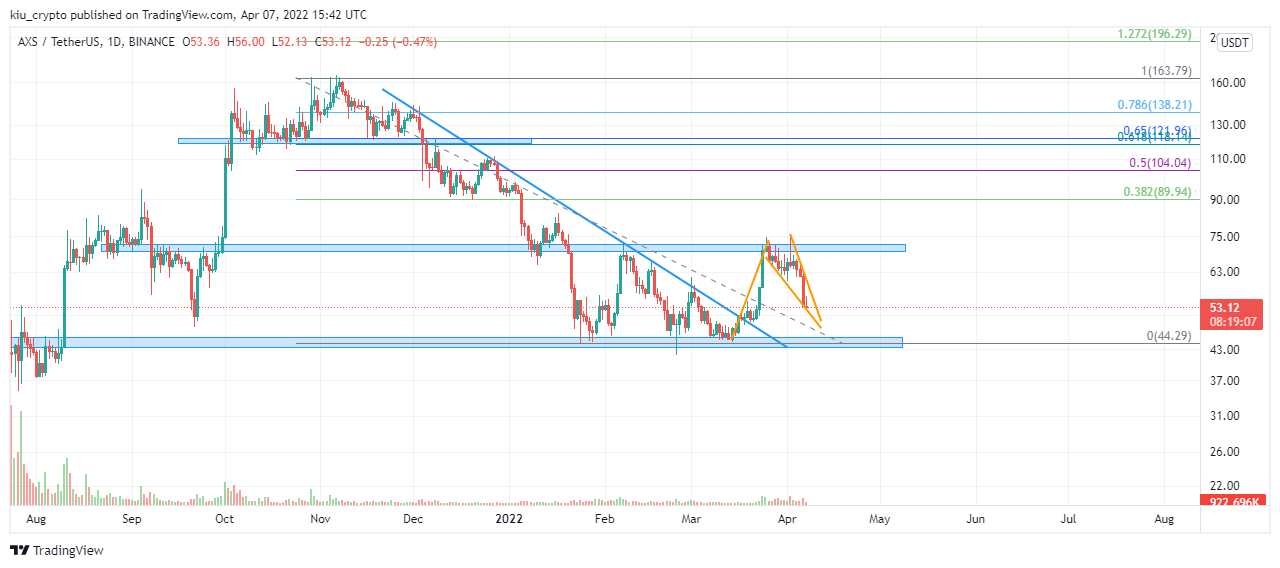
Task: Click Oct on the time axis
Action: point(224,520)
